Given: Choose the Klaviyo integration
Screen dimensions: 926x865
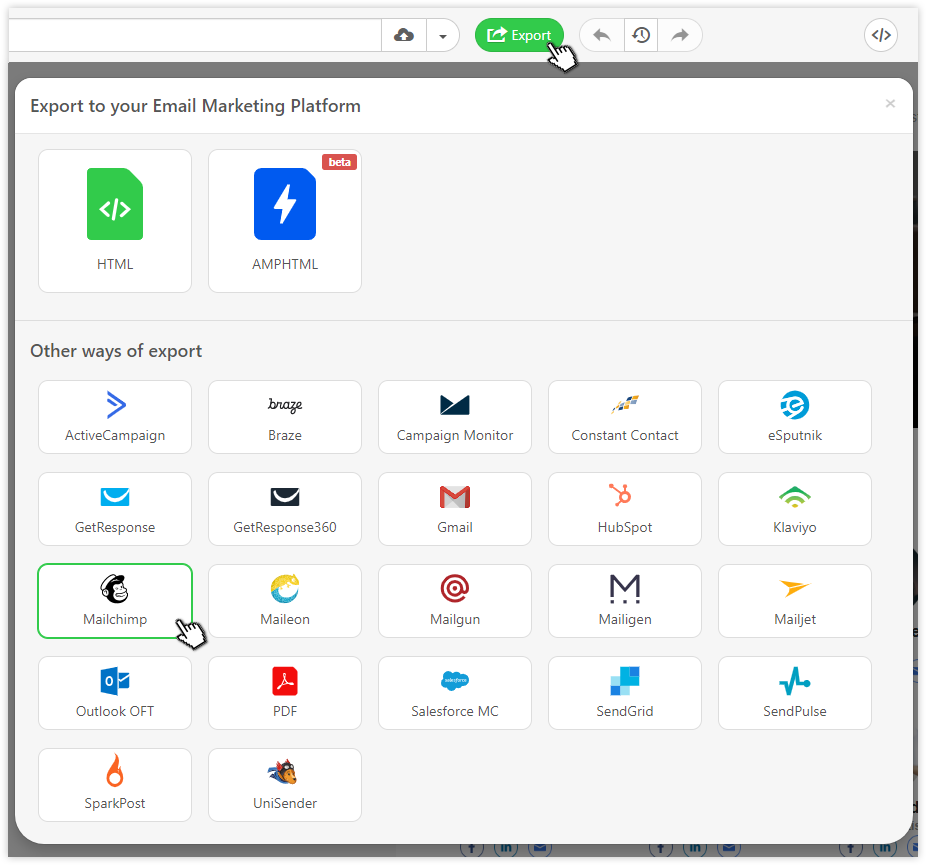Looking at the screenshot, I should point(795,509).
